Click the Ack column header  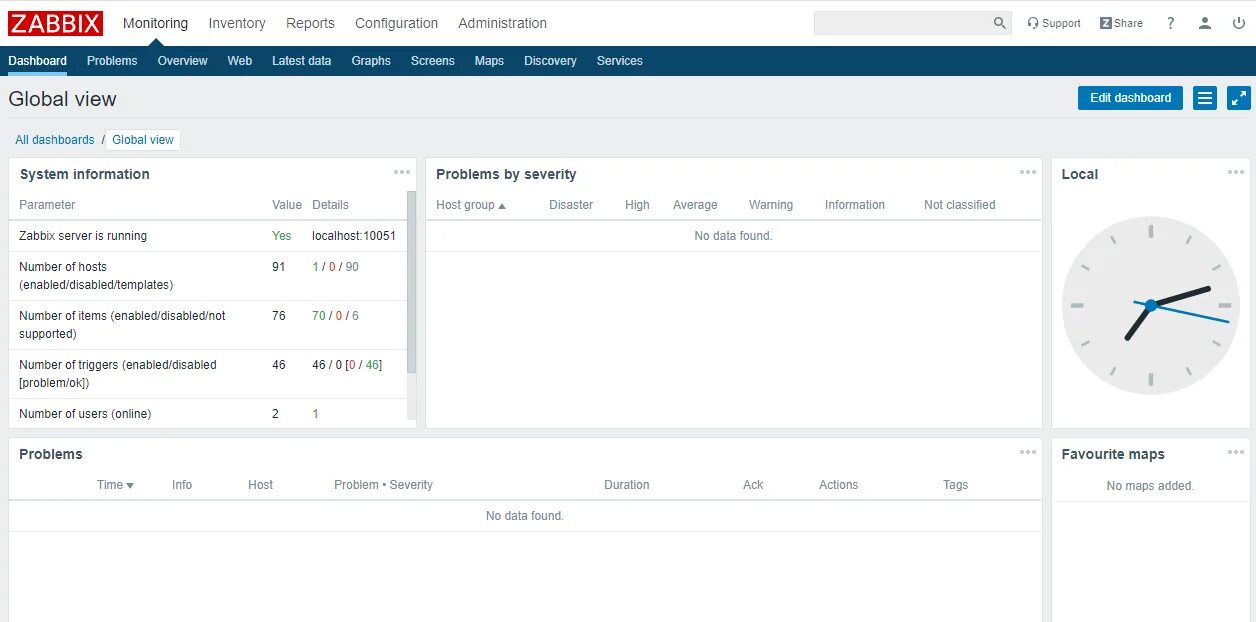click(x=753, y=485)
